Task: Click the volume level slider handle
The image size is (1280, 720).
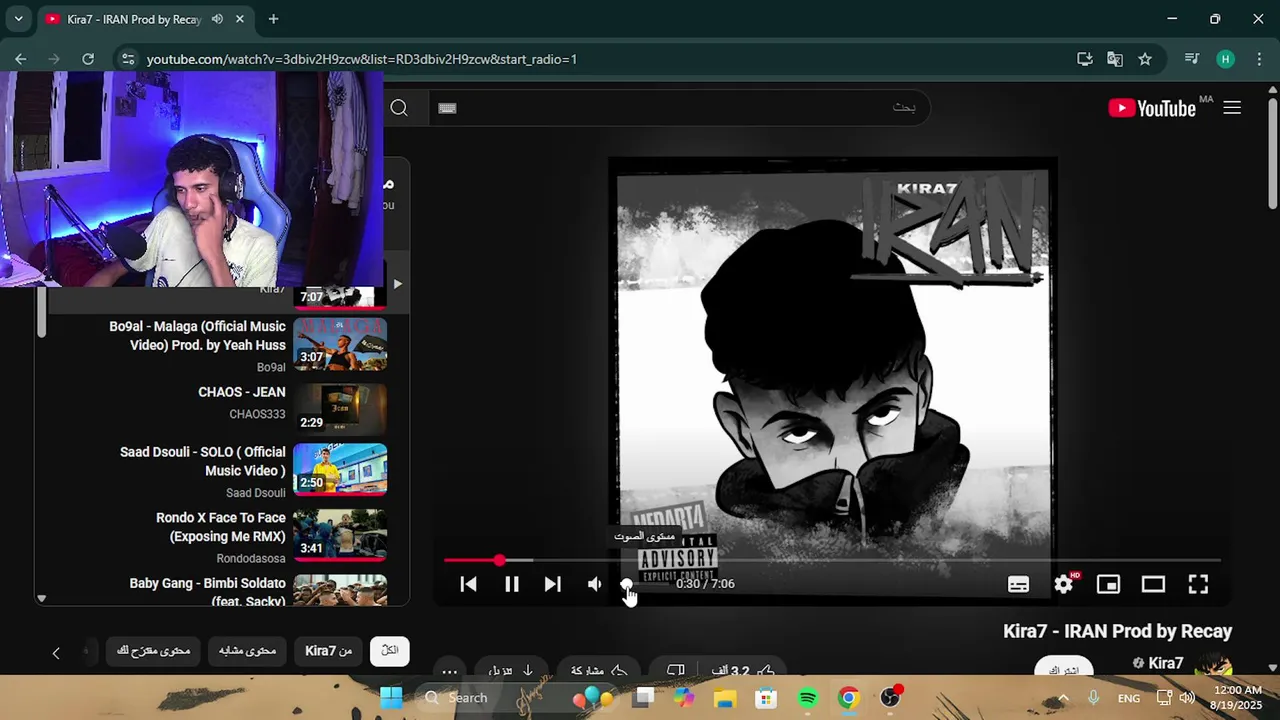Action: [626, 584]
